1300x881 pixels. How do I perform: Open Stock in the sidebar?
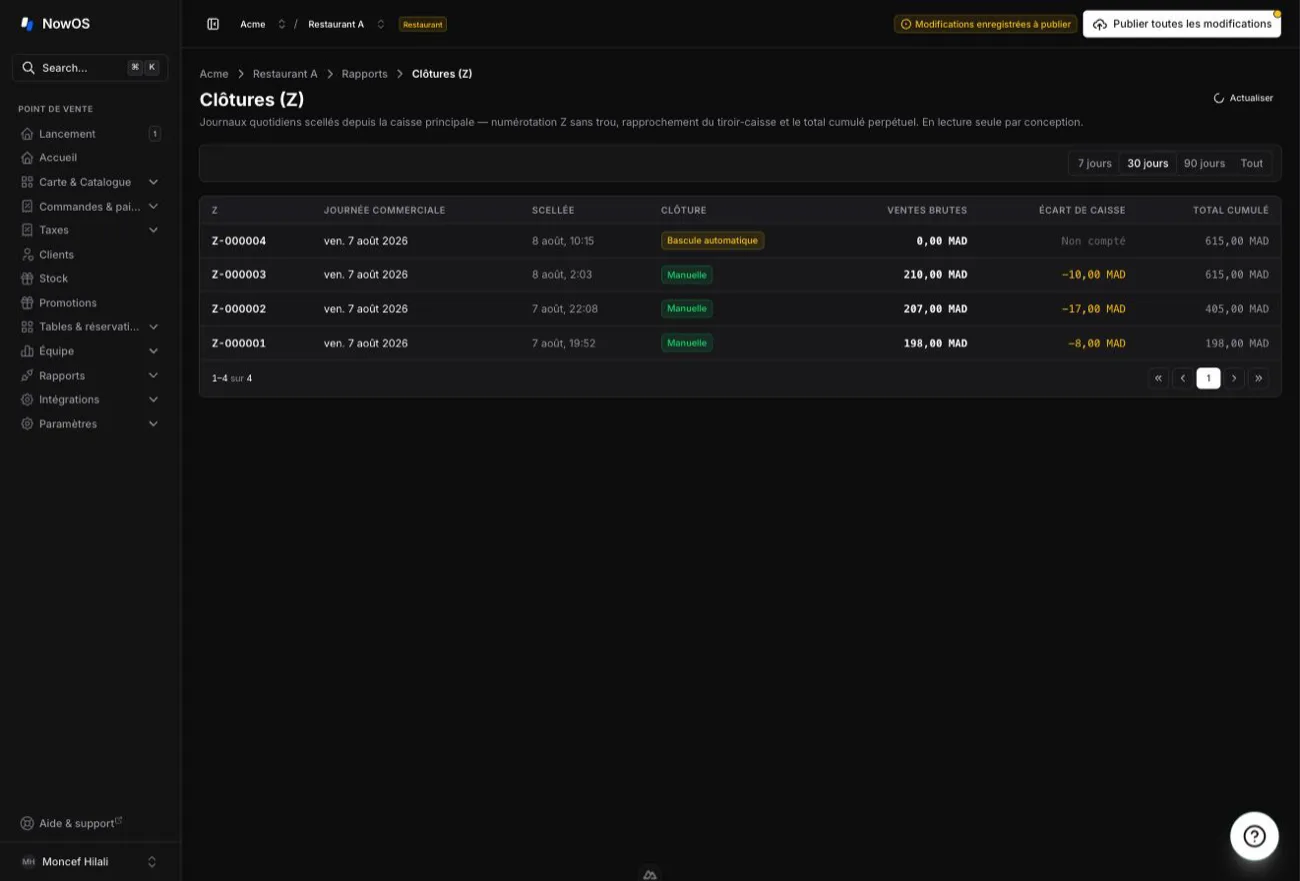pyautogui.click(x=90, y=279)
